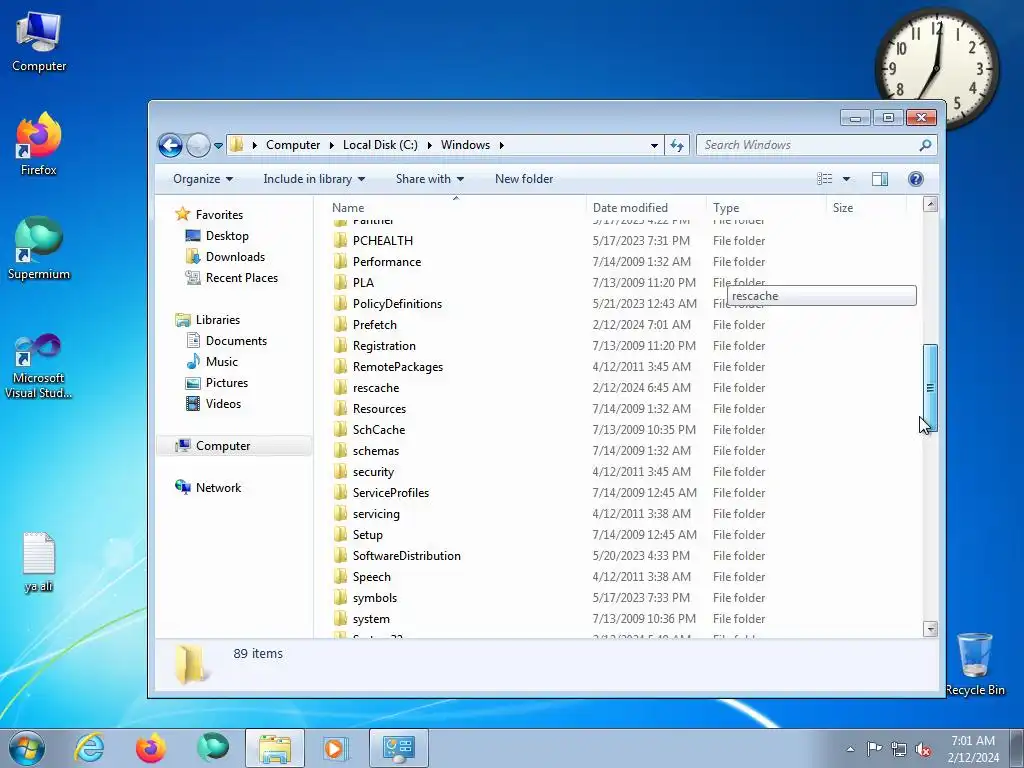This screenshot has height=768, width=1024.
Task: Open Explorer help button
Action: click(916, 179)
